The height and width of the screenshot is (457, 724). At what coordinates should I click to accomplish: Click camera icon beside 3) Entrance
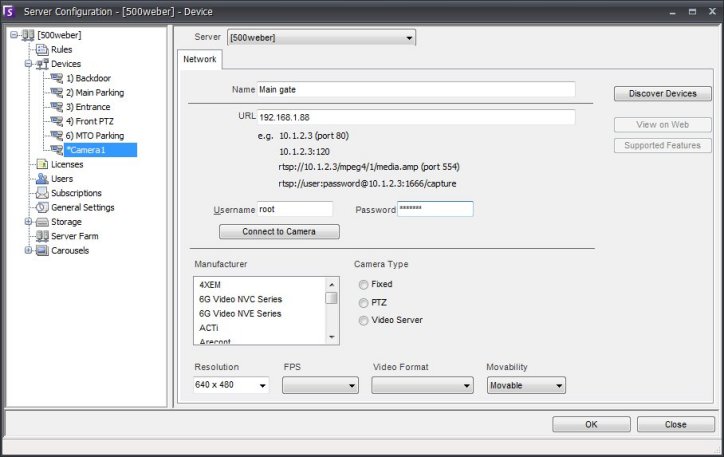click(x=56, y=107)
